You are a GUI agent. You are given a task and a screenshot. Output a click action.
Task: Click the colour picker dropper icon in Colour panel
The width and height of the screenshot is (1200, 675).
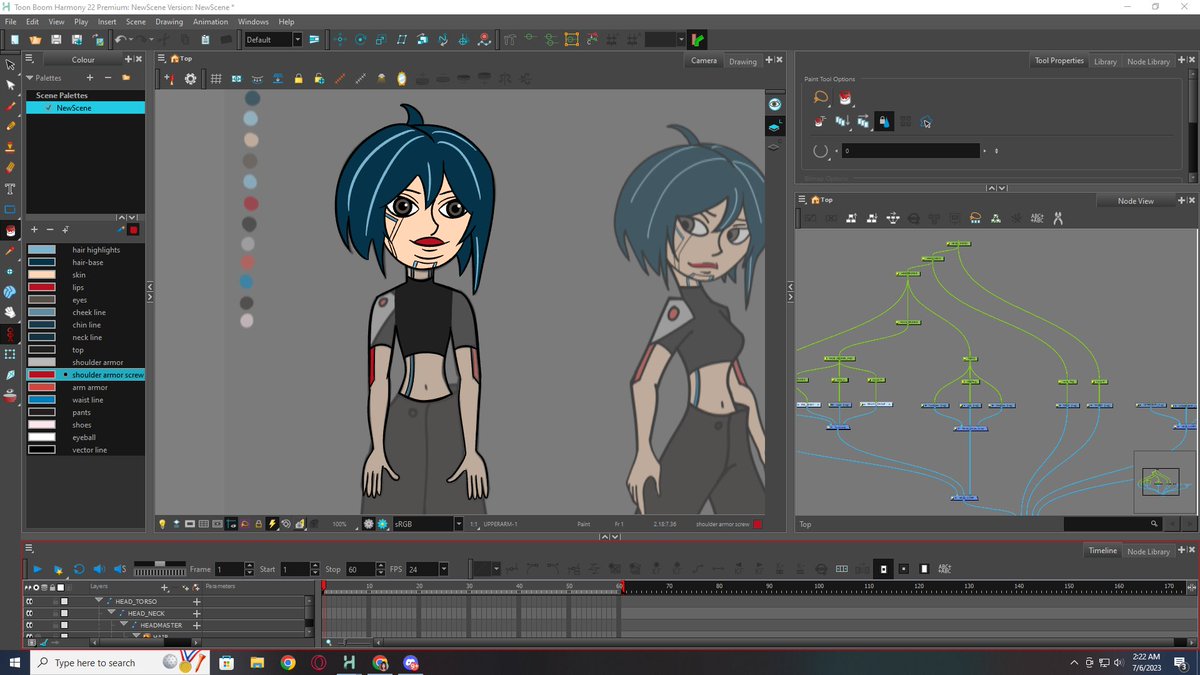pos(120,229)
